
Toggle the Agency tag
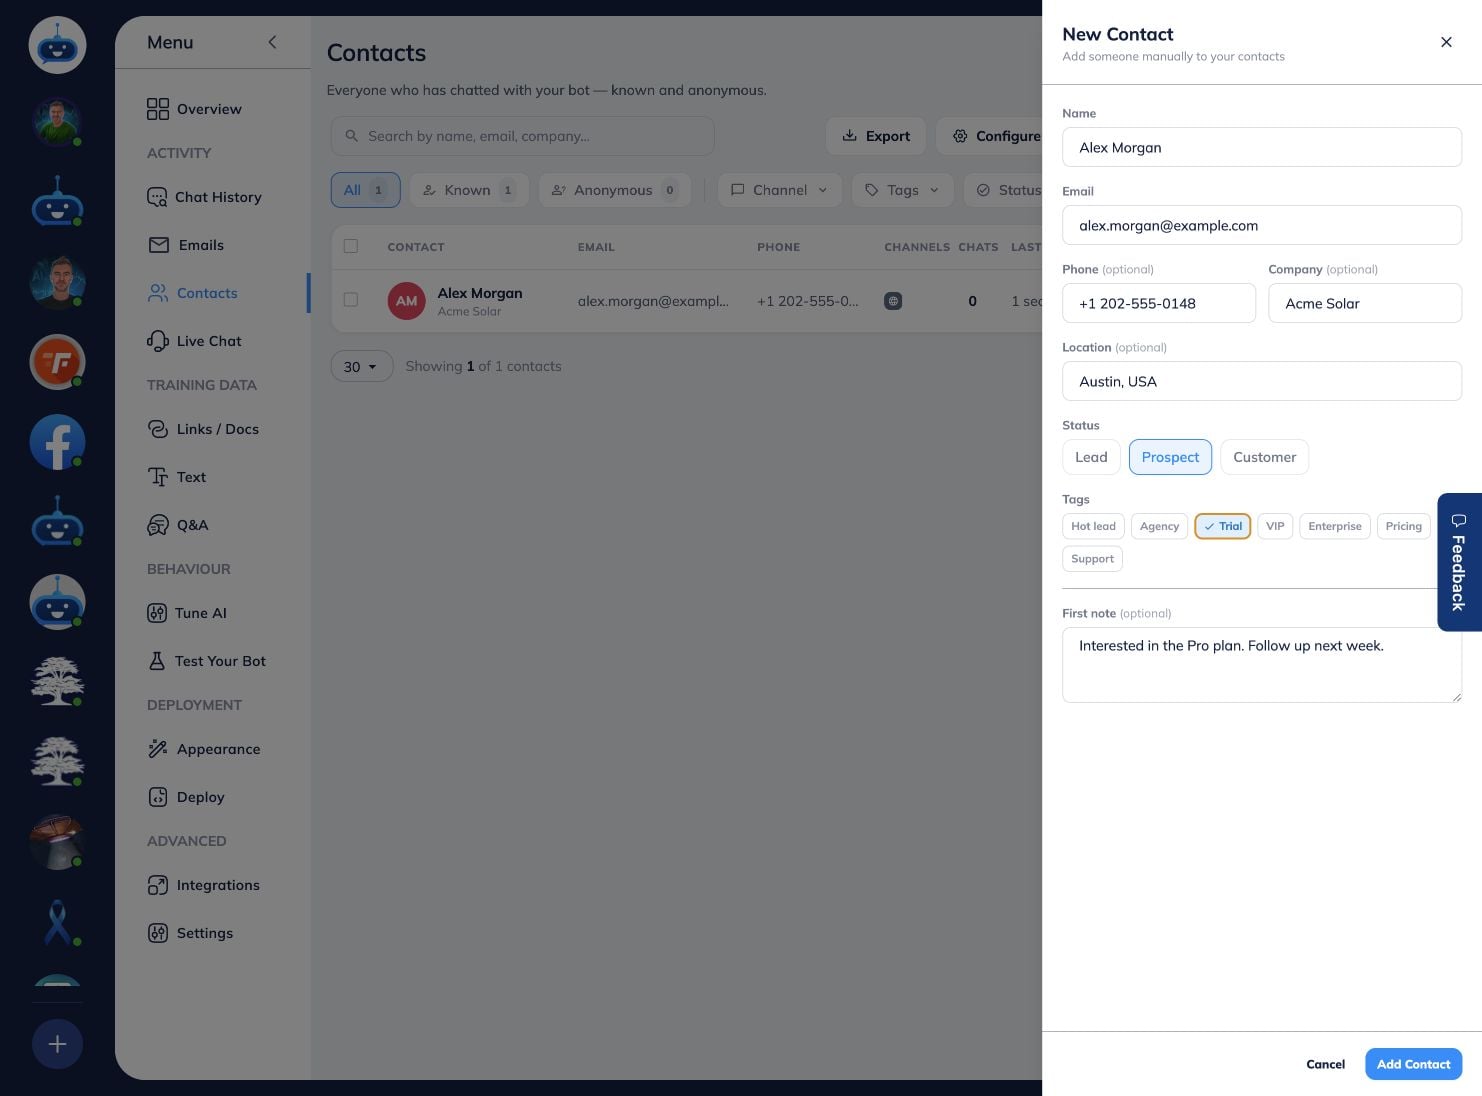1159,526
